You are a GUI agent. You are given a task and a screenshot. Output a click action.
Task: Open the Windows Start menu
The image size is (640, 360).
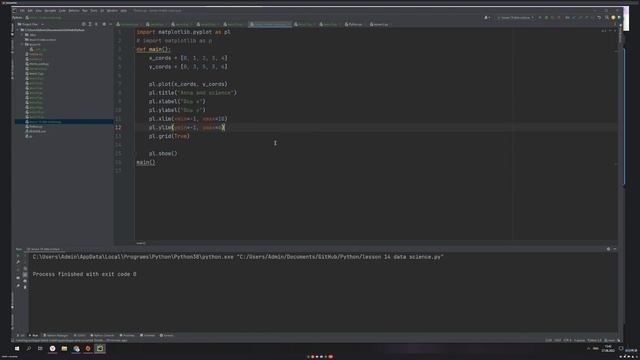[17, 349]
